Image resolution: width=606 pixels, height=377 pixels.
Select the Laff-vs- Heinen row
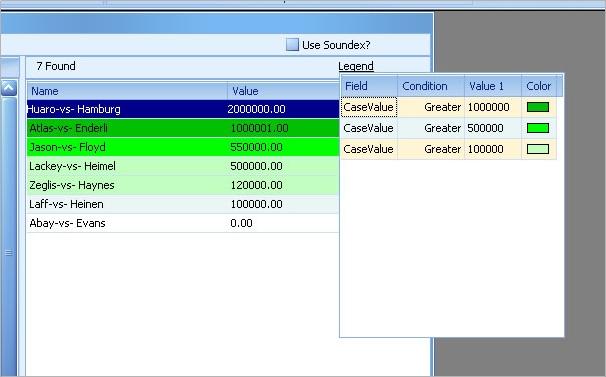(x=183, y=204)
